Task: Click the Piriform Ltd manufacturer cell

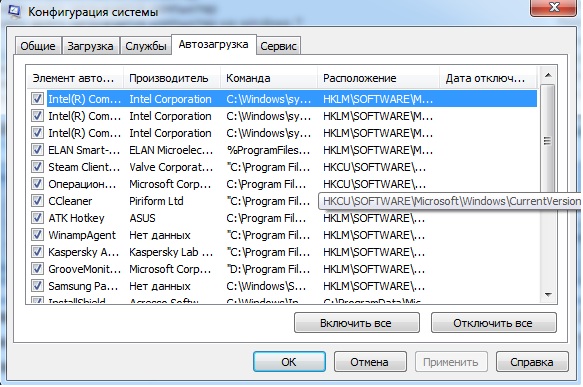Action: point(156,201)
